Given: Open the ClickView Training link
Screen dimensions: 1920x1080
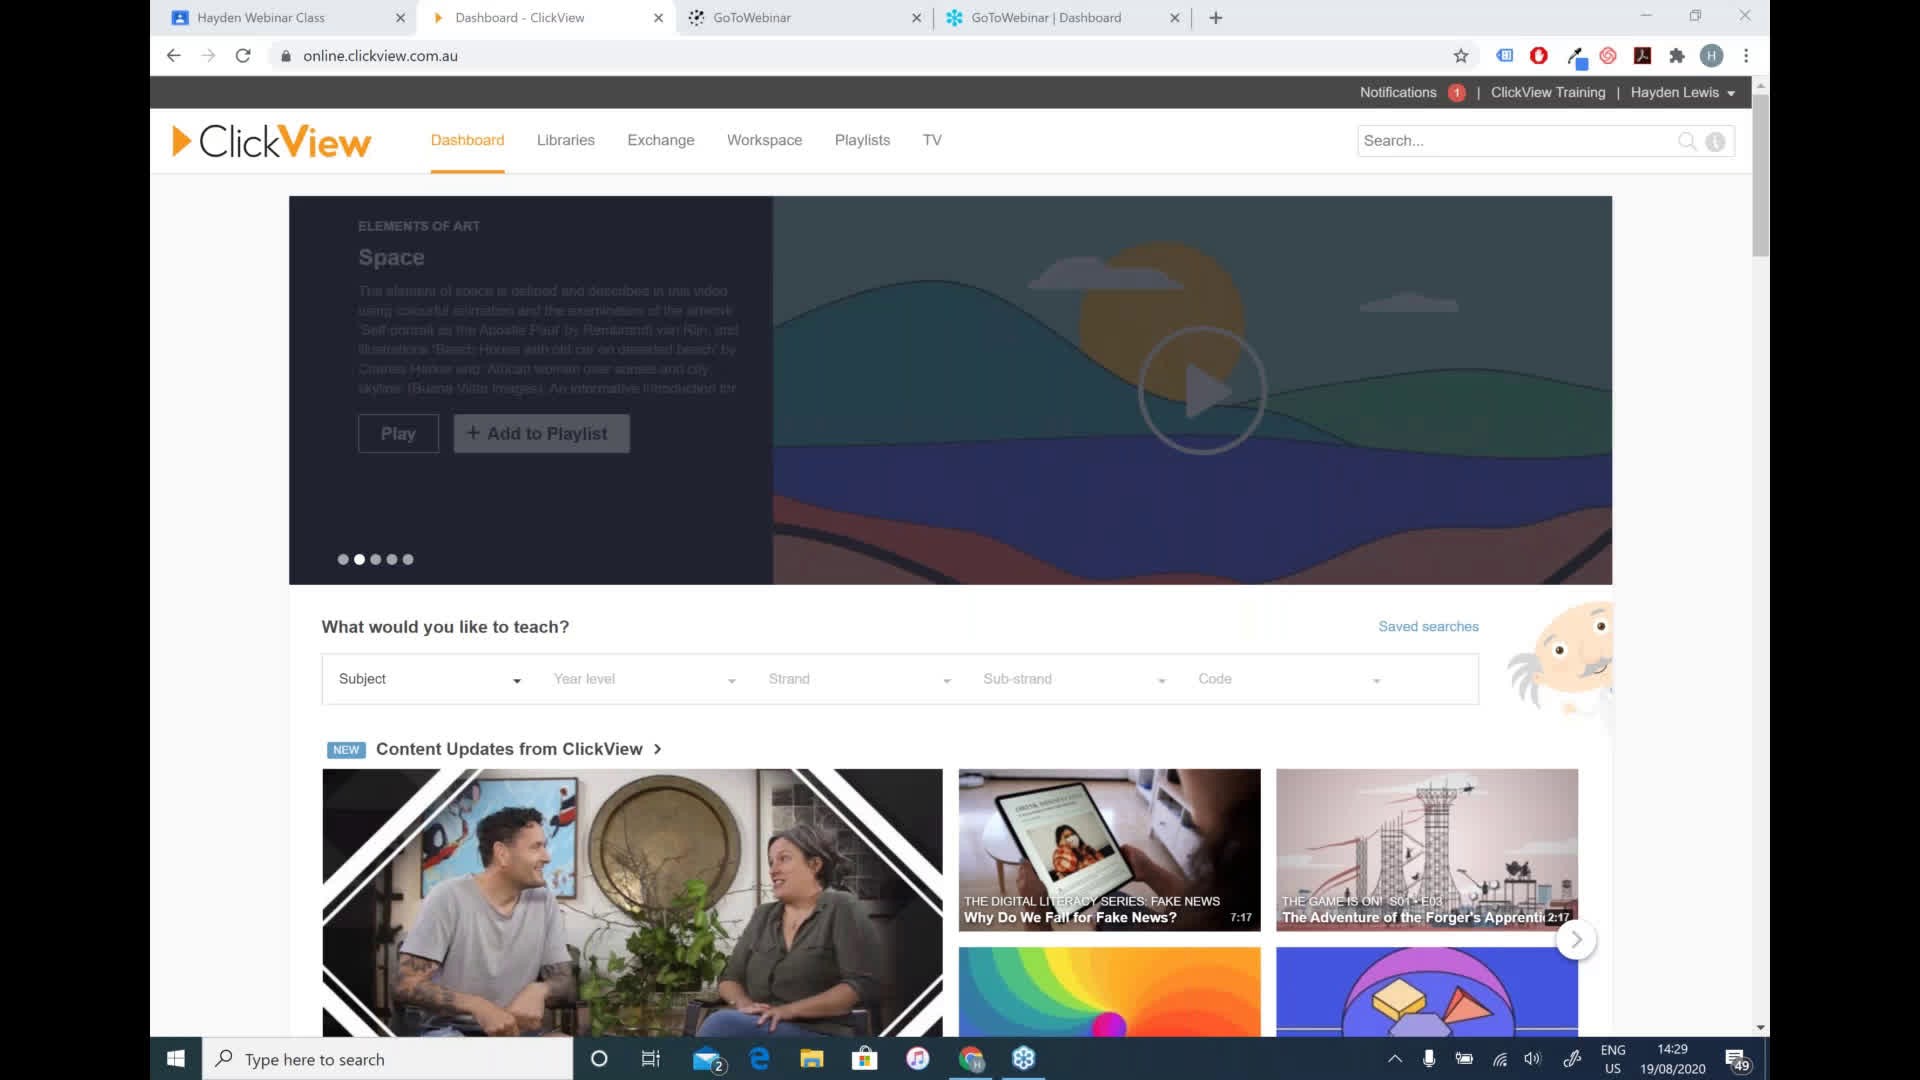Looking at the screenshot, I should point(1548,92).
